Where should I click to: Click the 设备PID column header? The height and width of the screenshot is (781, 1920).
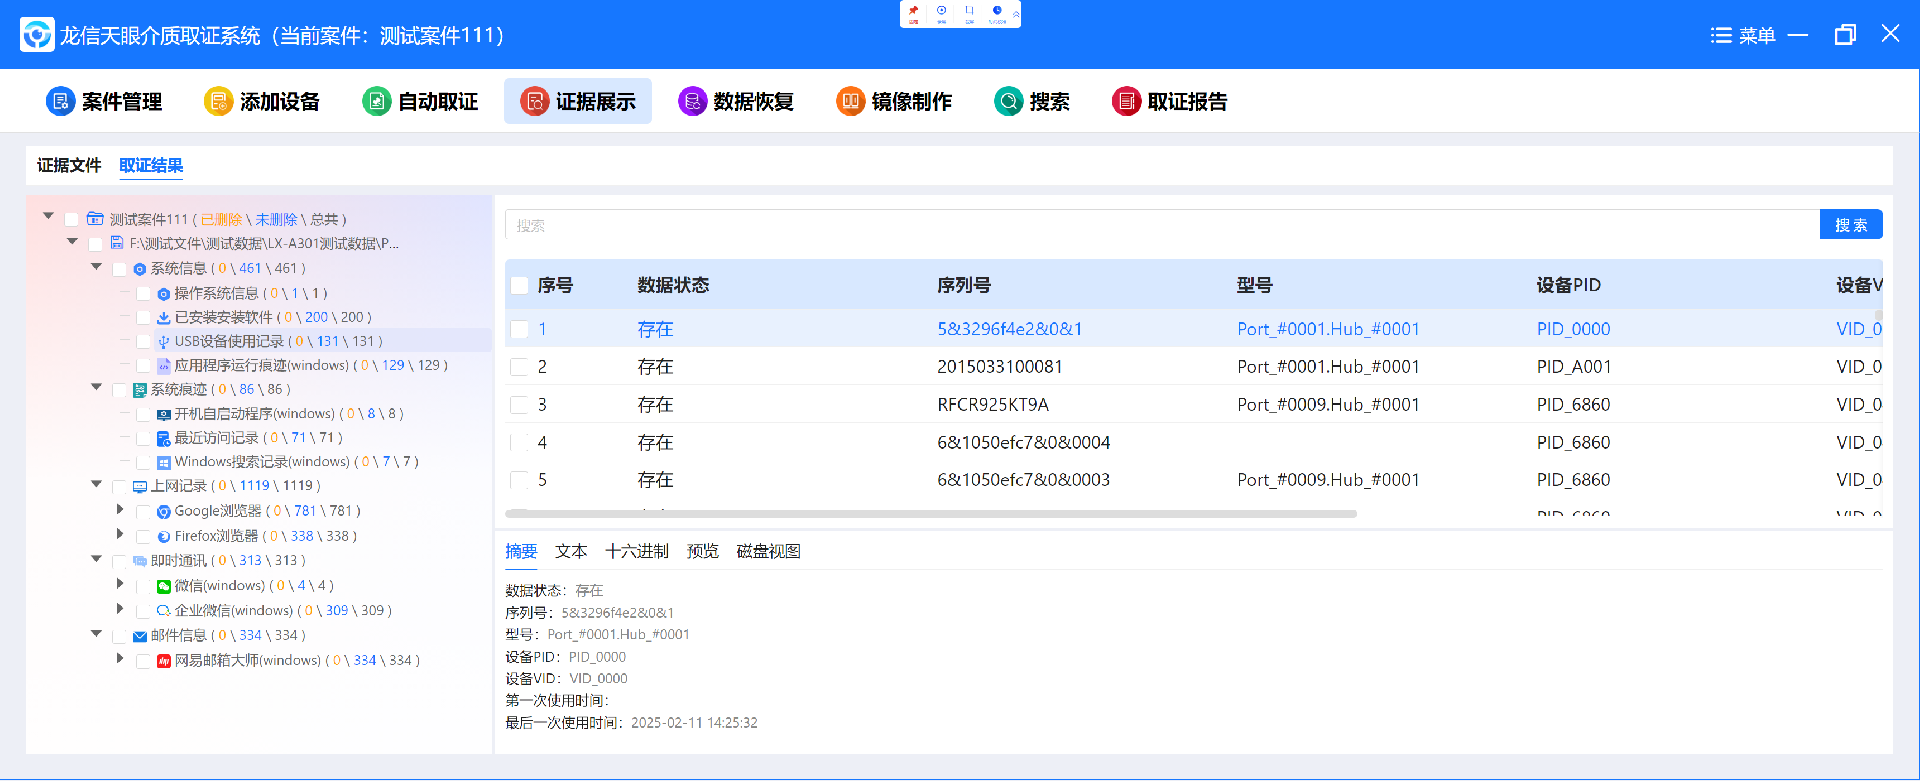pos(1569,285)
